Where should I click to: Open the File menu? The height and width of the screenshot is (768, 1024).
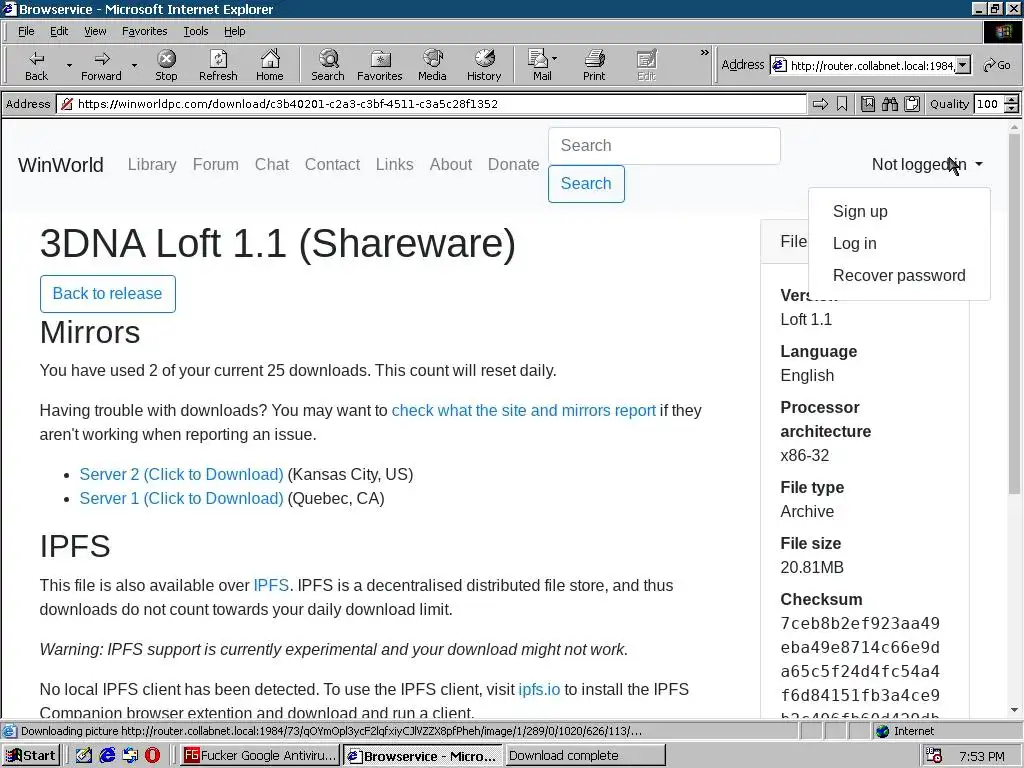[x=26, y=31]
